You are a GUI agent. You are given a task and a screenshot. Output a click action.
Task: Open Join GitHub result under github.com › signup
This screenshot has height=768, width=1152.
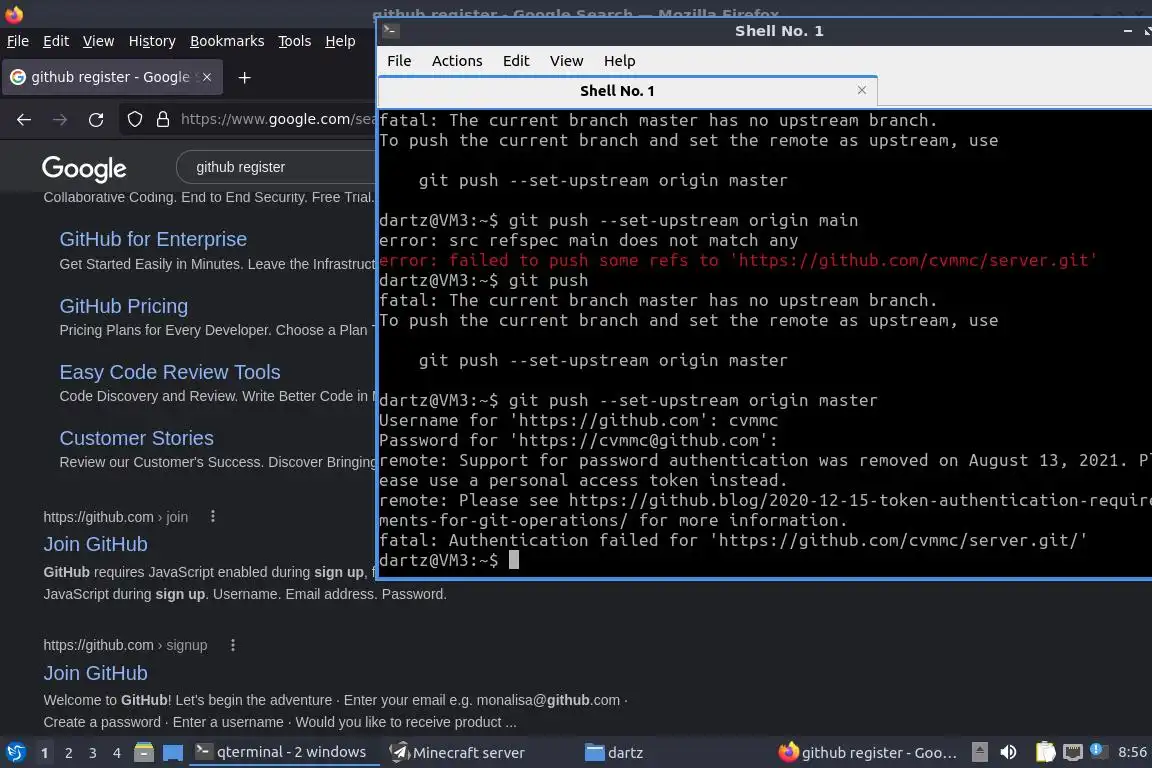tap(96, 672)
